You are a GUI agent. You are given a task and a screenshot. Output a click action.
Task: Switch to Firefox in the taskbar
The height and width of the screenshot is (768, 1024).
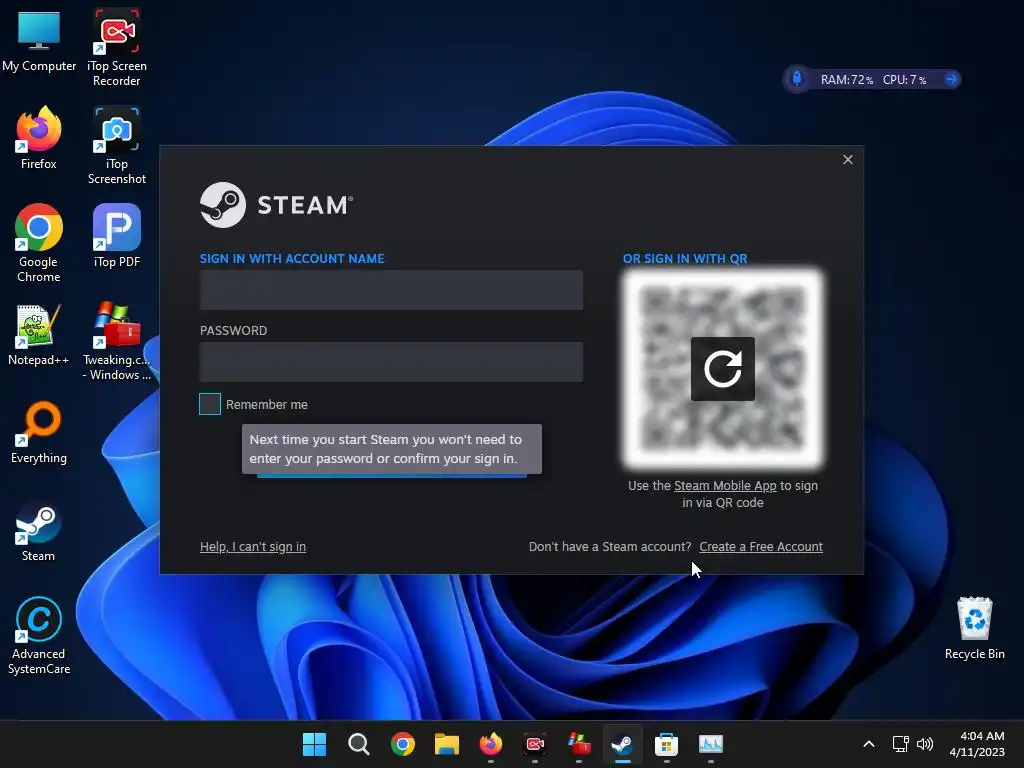[x=491, y=744]
